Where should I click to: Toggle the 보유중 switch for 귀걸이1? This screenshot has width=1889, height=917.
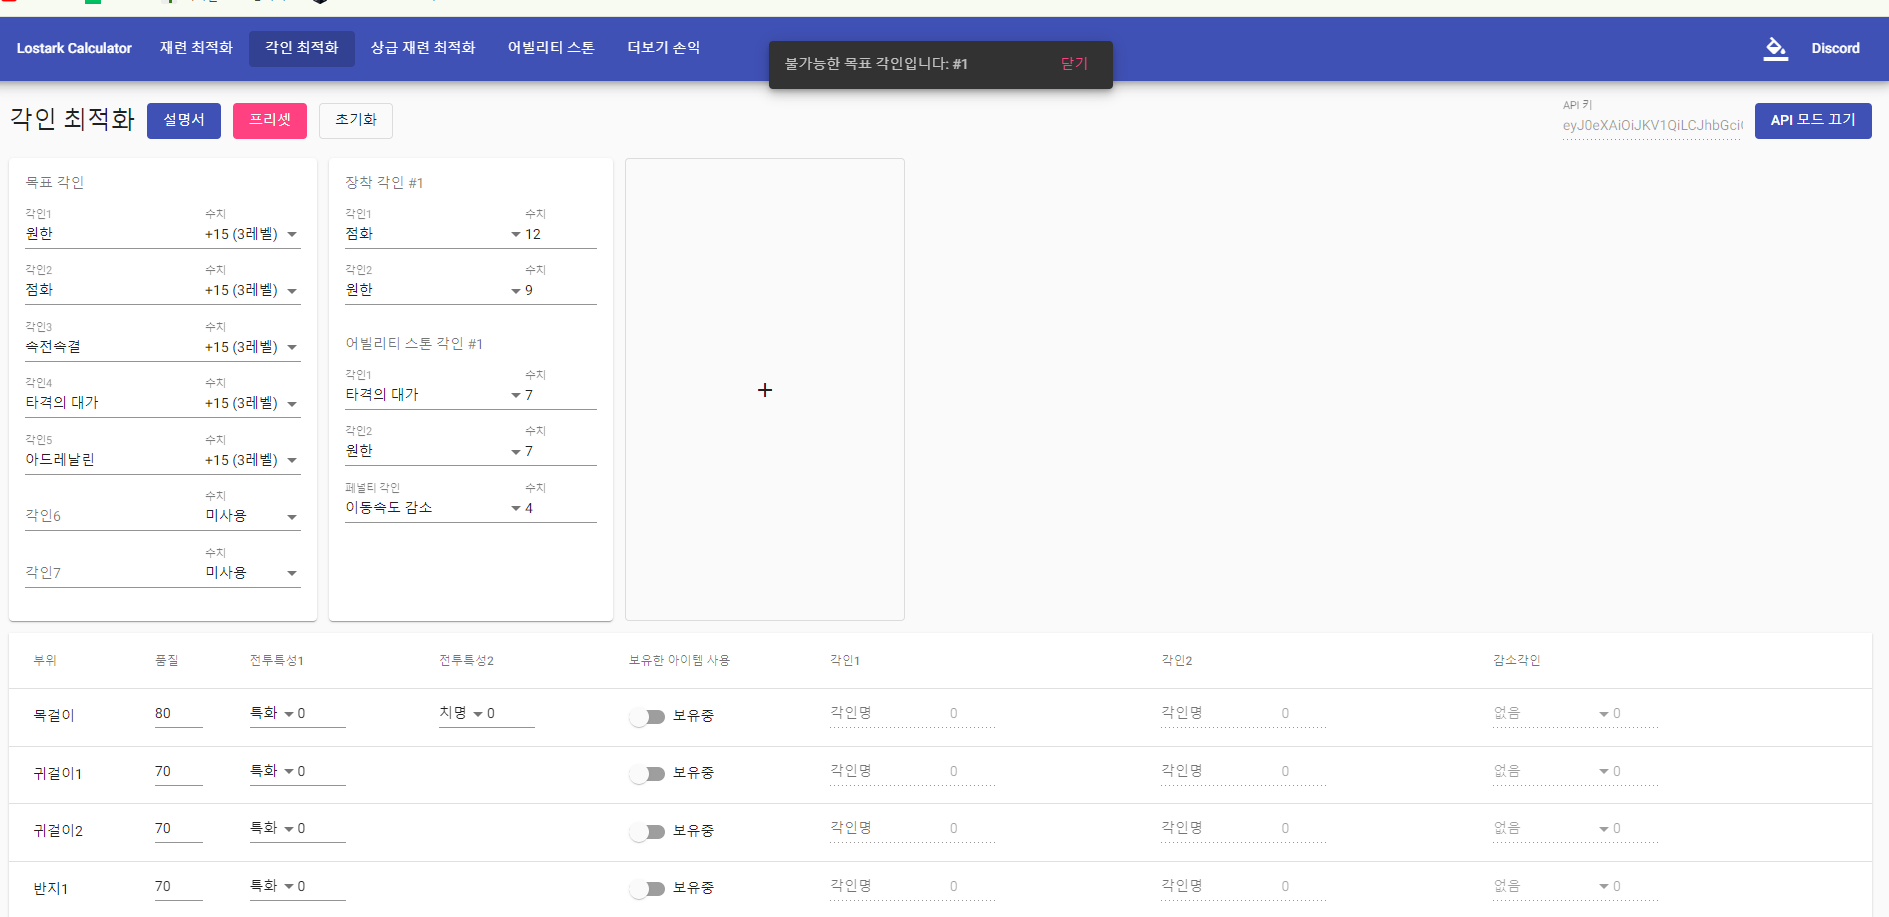pos(647,773)
